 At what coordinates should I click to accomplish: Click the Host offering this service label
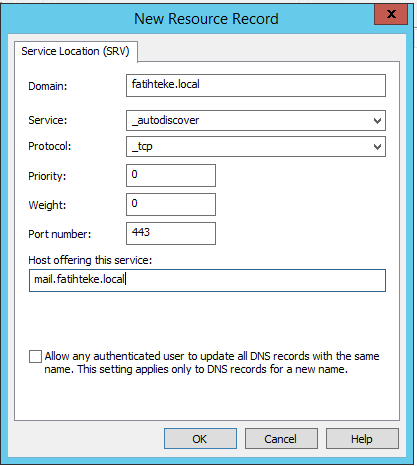pos(90,260)
